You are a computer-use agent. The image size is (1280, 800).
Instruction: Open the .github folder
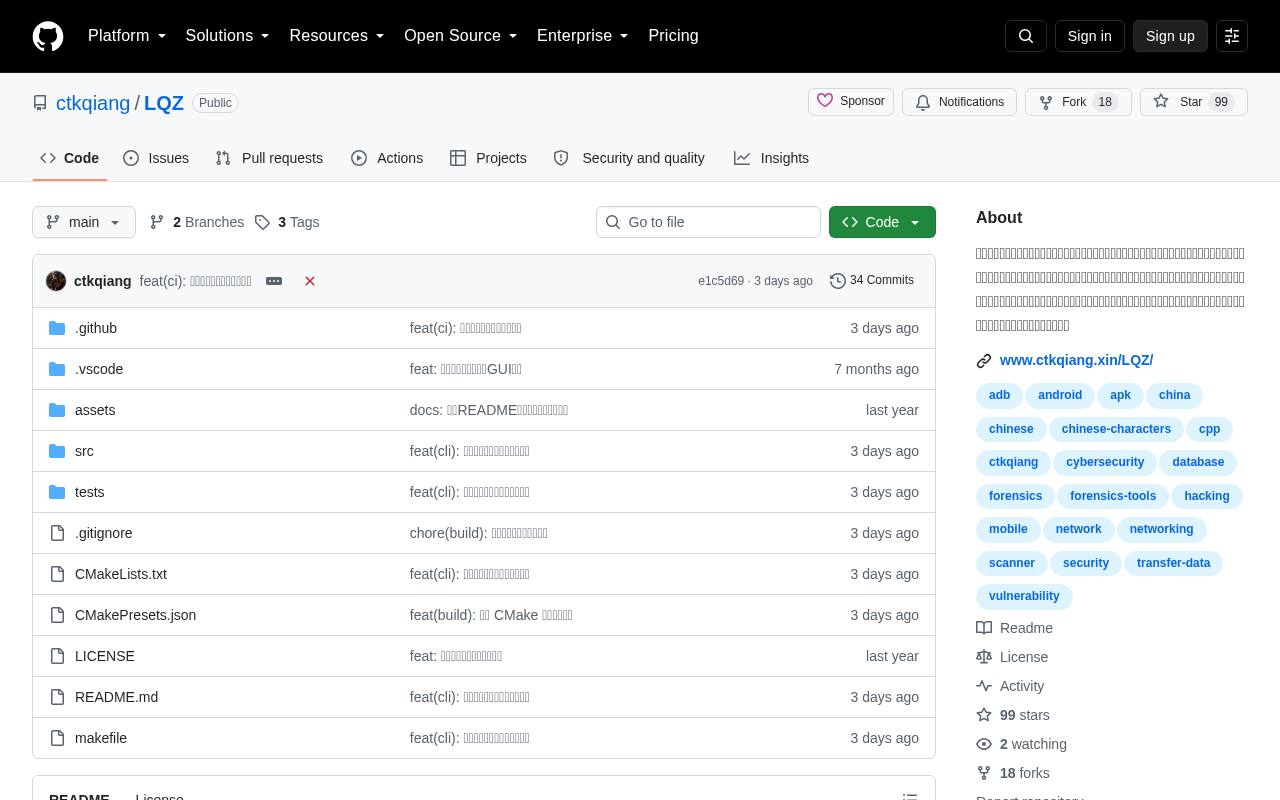[x=96, y=328]
